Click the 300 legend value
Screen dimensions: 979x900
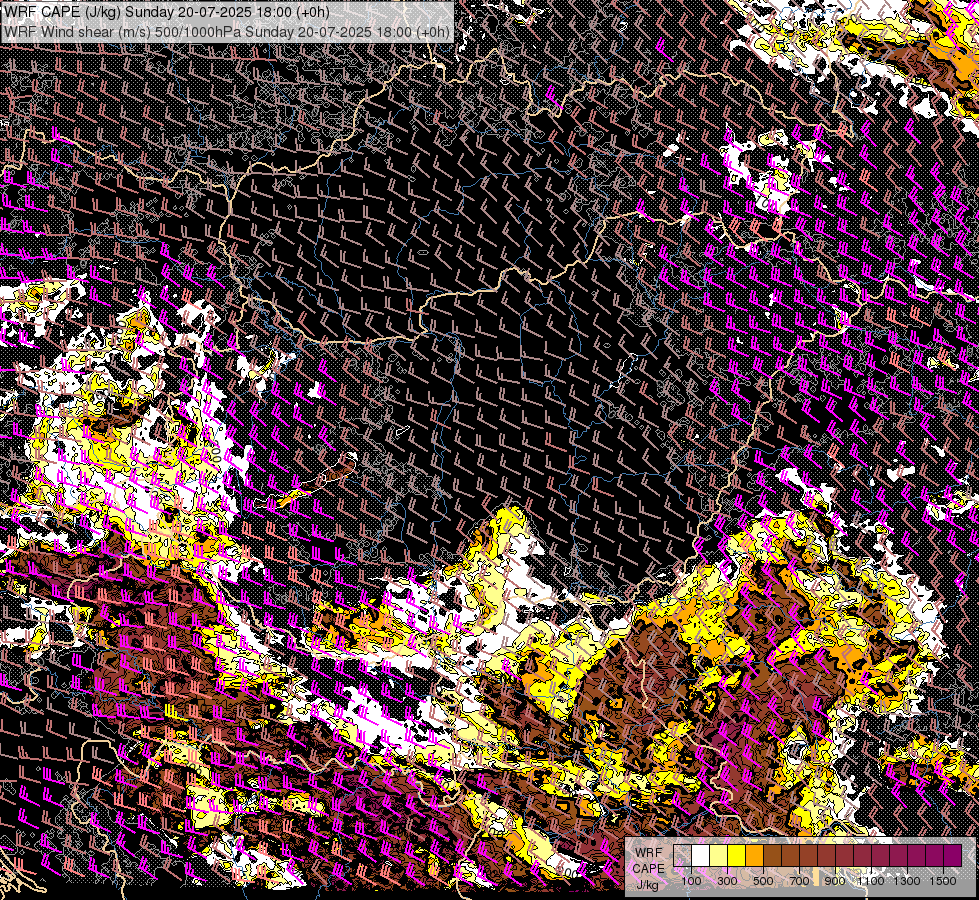click(727, 881)
